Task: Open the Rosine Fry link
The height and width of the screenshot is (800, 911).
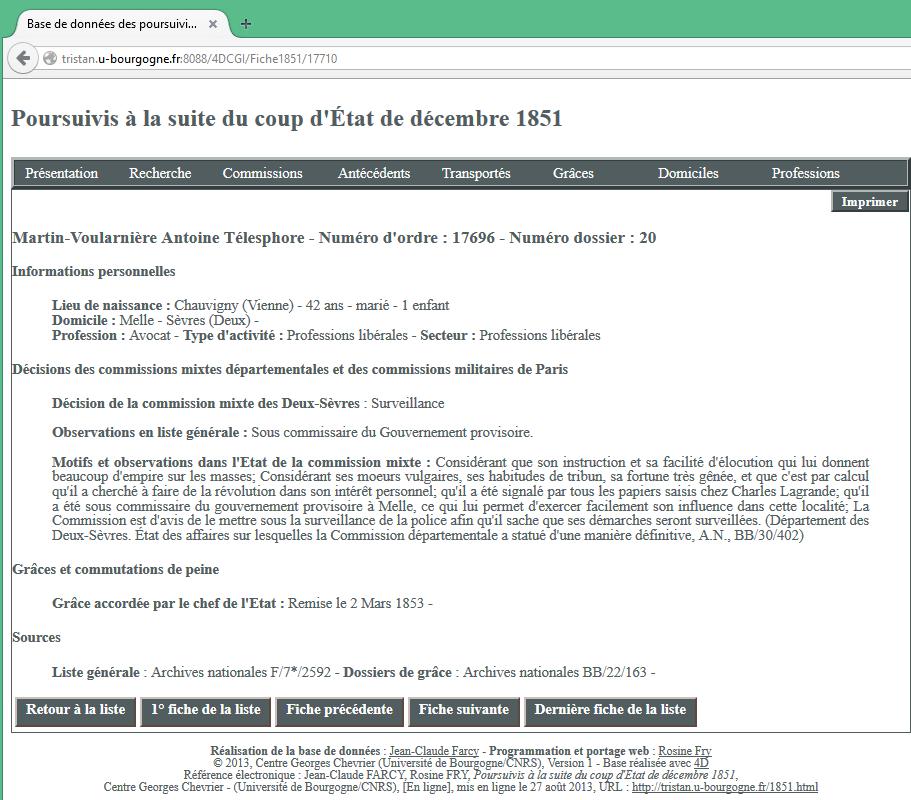Action: click(684, 751)
